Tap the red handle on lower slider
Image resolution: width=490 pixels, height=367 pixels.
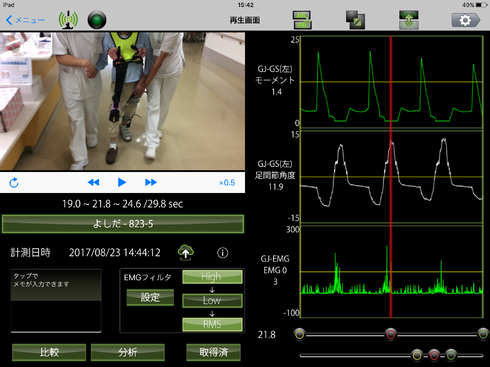pos(434,355)
